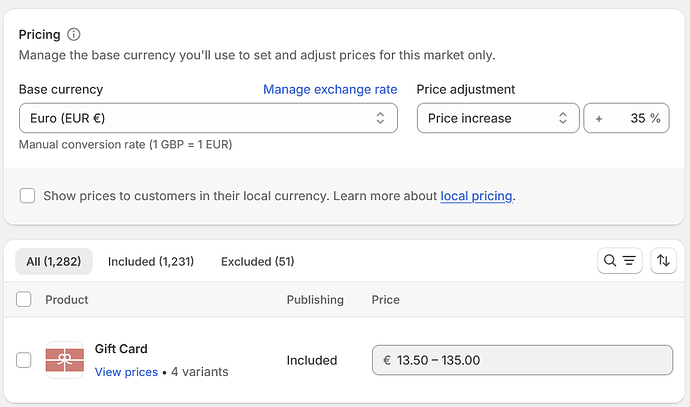Select the Gift Card row checkbox
The width and height of the screenshot is (690, 407).
[x=25, y=360]
